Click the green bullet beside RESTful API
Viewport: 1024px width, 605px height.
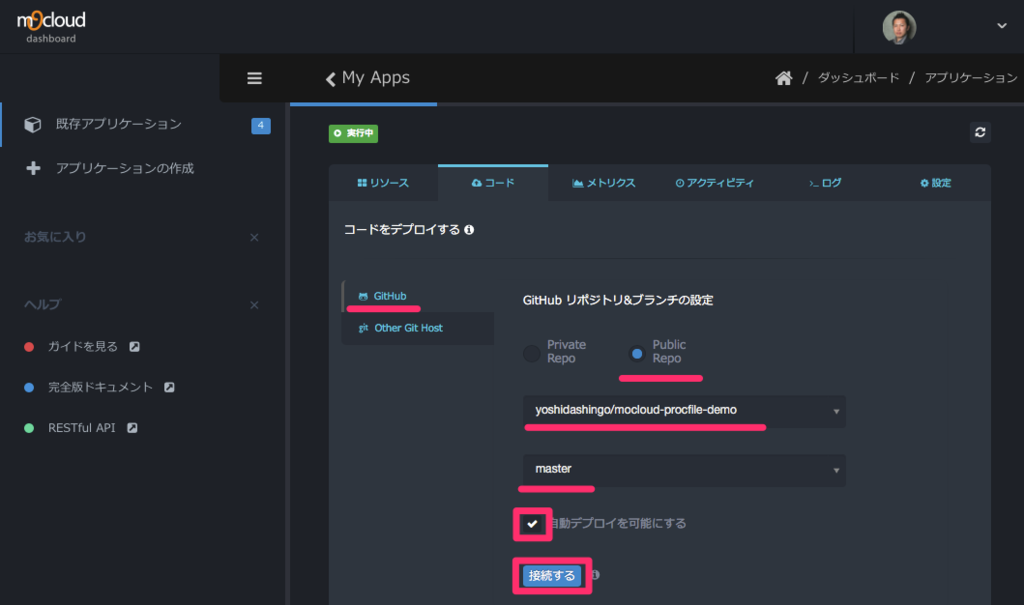pos(29,428)
